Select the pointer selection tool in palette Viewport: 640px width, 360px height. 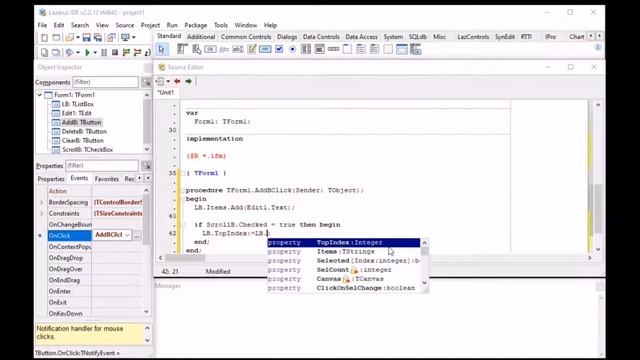162,50
